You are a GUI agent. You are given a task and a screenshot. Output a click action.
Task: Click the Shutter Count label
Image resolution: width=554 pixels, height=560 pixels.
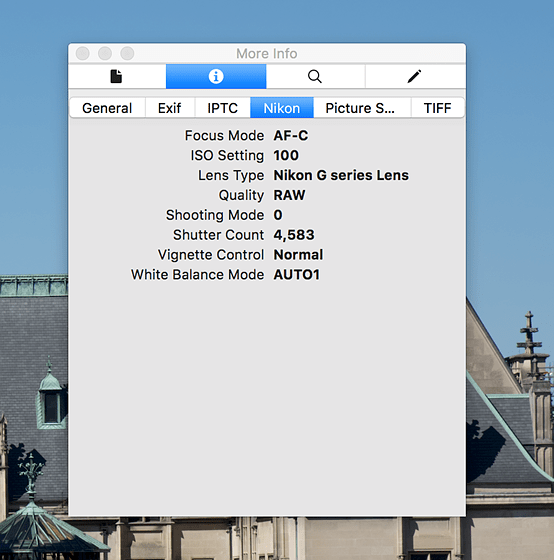[219, 235]
